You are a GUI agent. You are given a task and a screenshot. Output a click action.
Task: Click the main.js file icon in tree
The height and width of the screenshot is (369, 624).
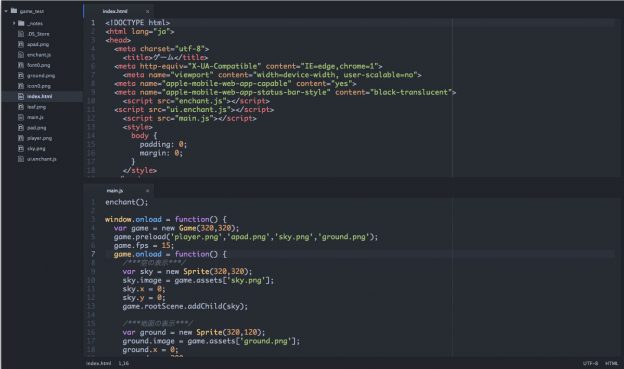[21, 117]
